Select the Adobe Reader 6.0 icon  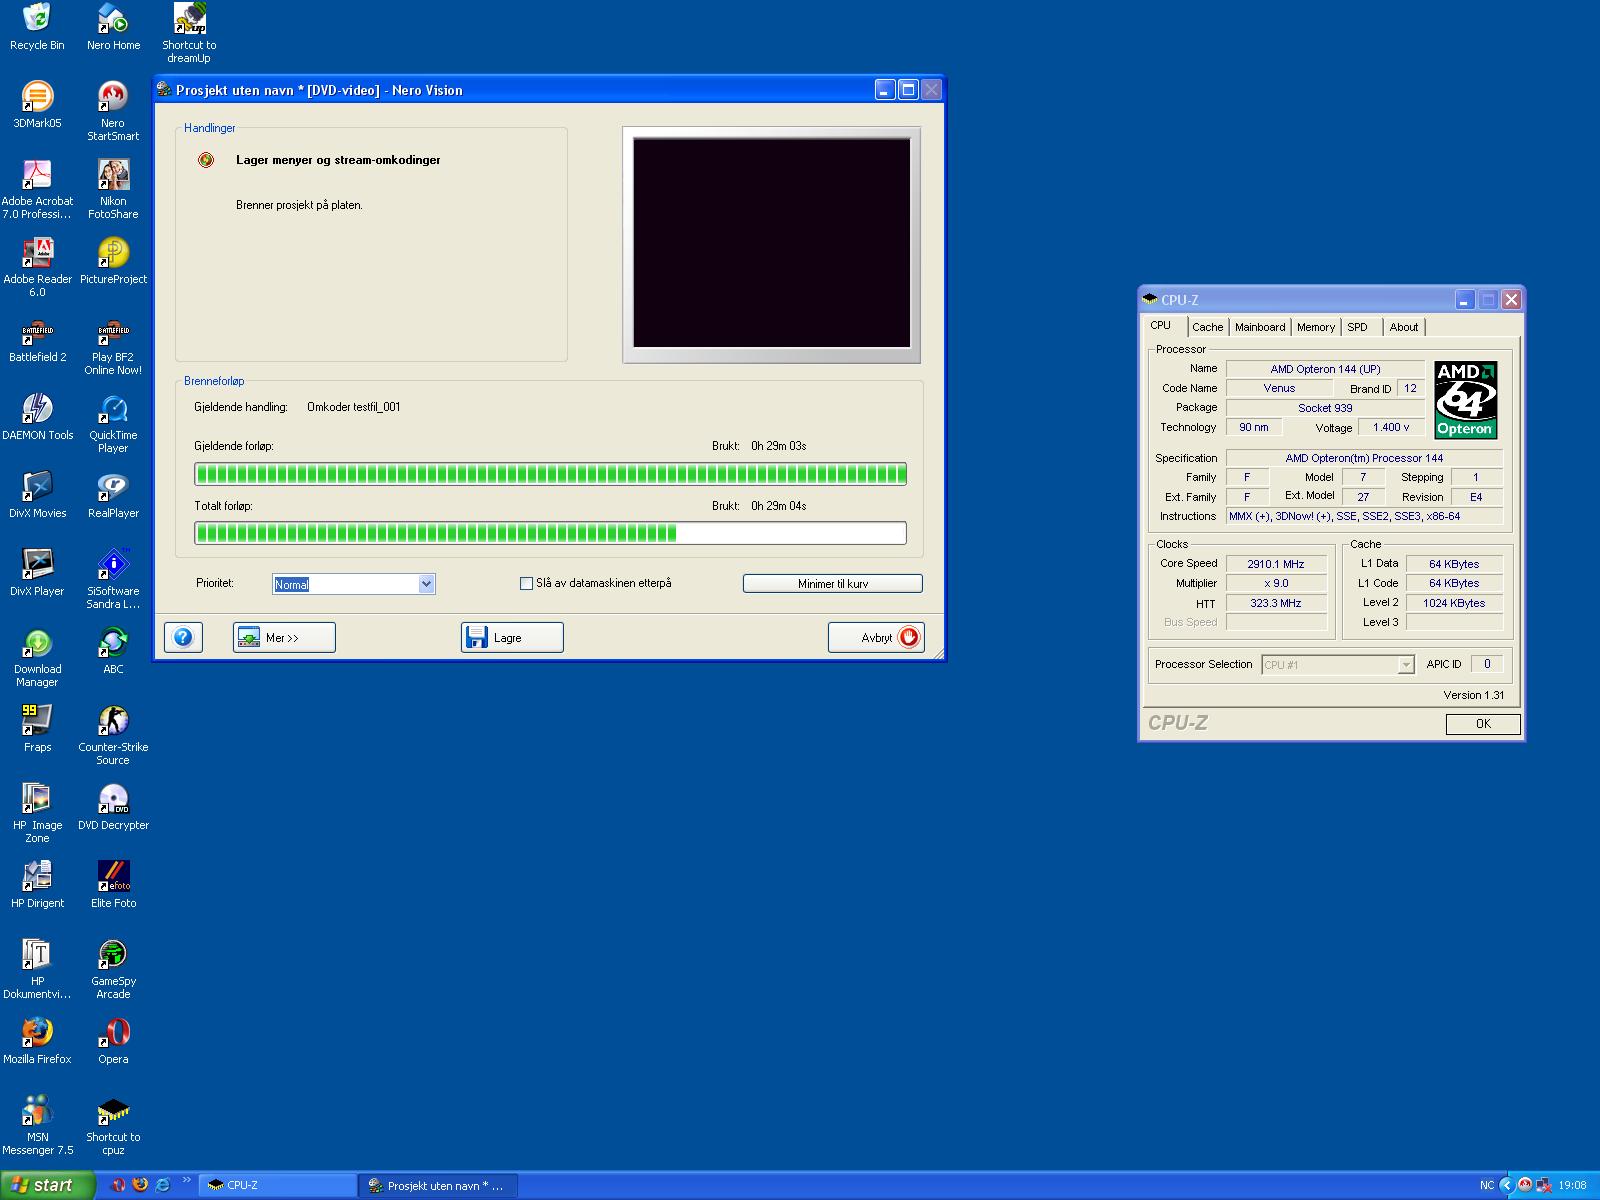[37, 267]
